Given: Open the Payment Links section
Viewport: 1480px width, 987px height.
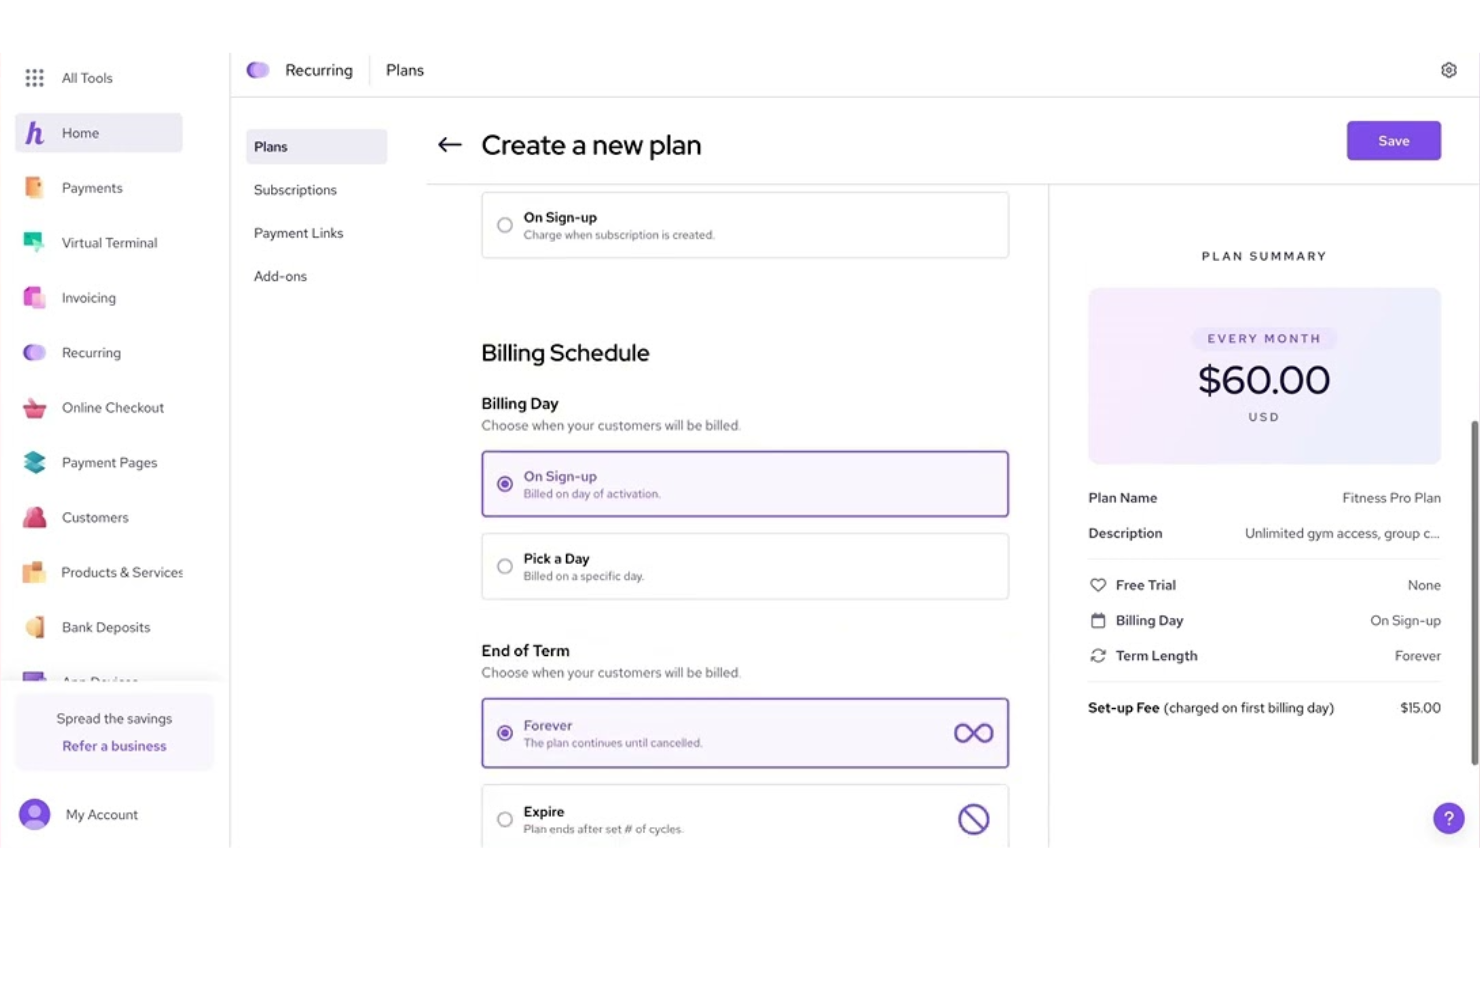Looking at the screenshot, I should click(298, 232).
